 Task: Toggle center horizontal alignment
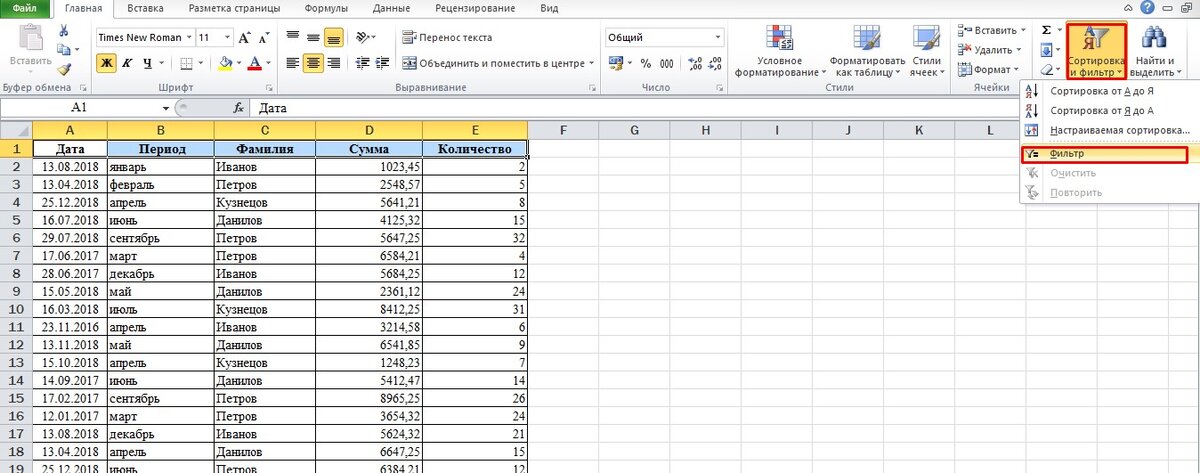click(313, 63)
